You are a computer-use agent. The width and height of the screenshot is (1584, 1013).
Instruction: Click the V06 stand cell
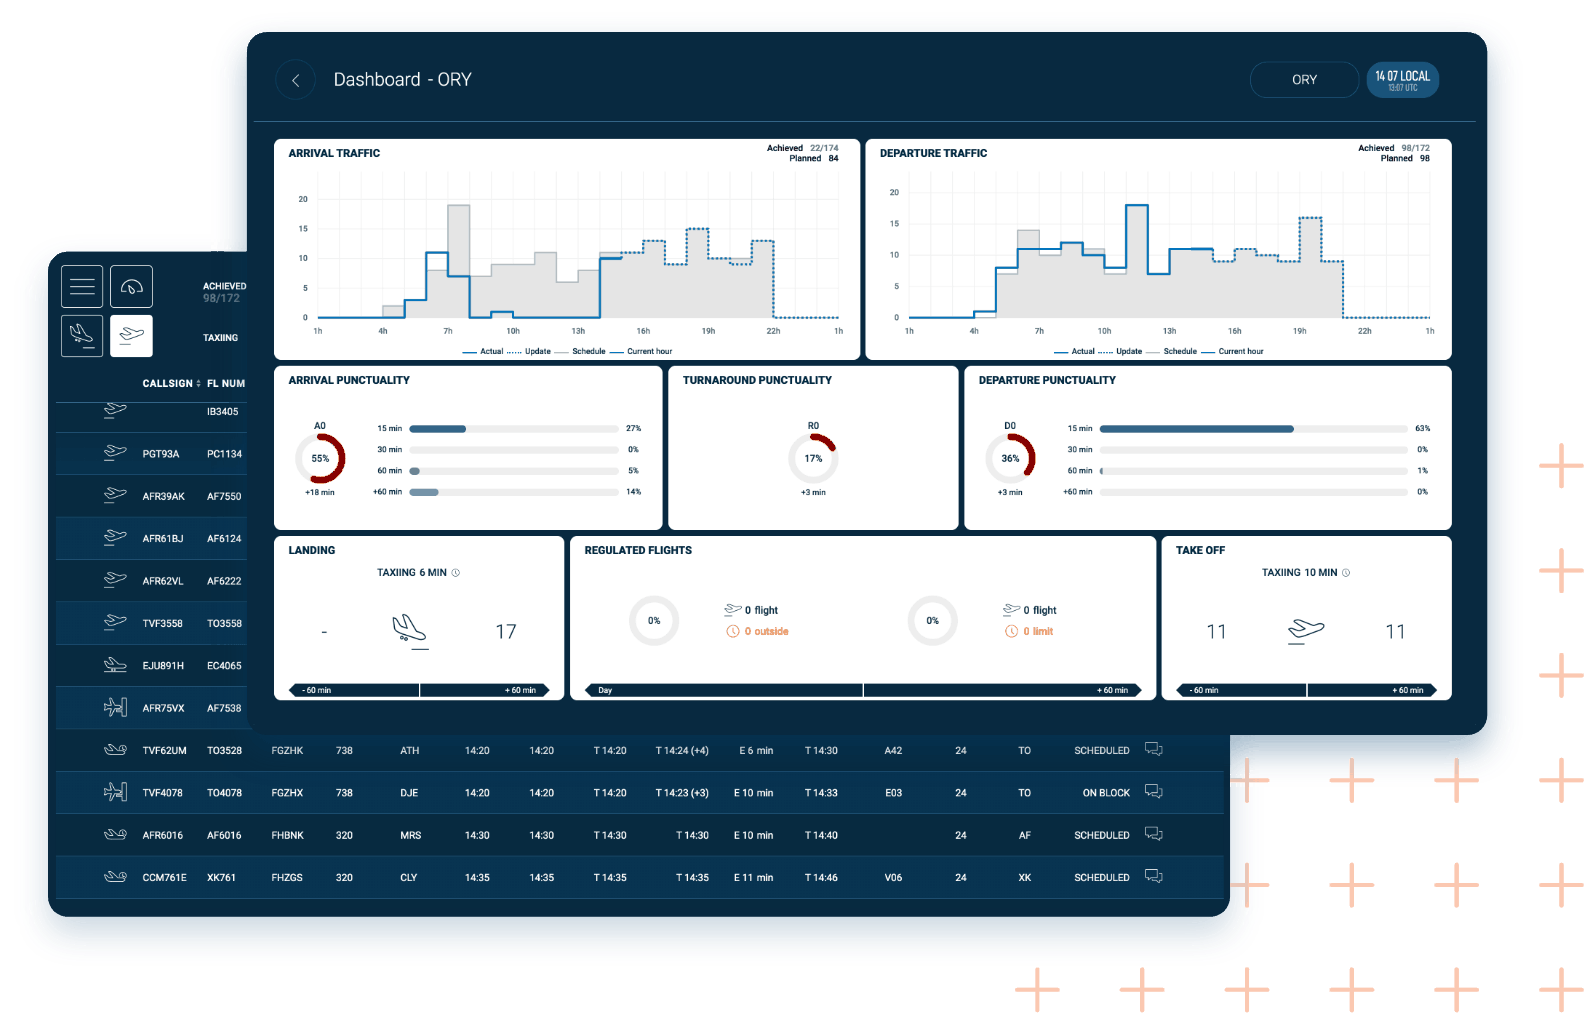(893, 878)
